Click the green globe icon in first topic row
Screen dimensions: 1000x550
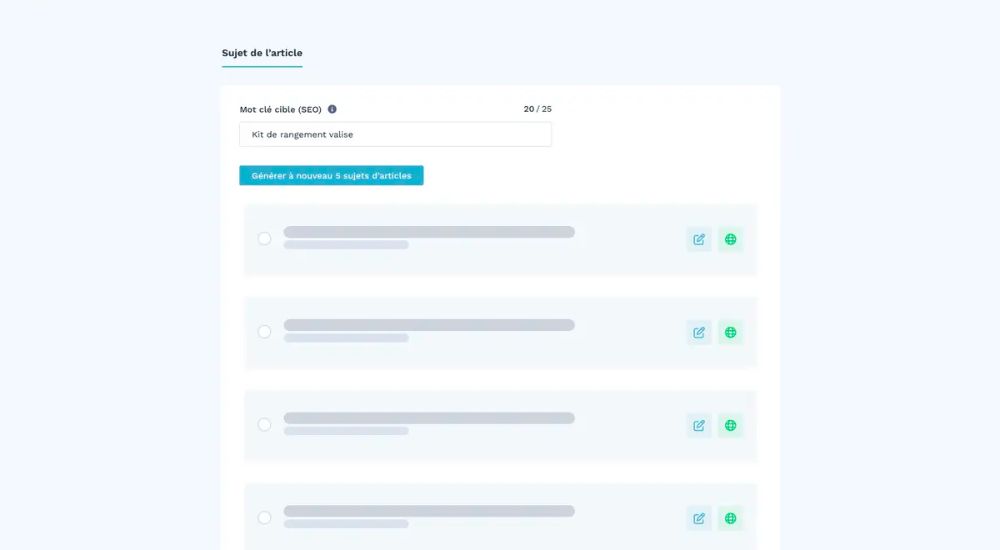tap(731, 239)
